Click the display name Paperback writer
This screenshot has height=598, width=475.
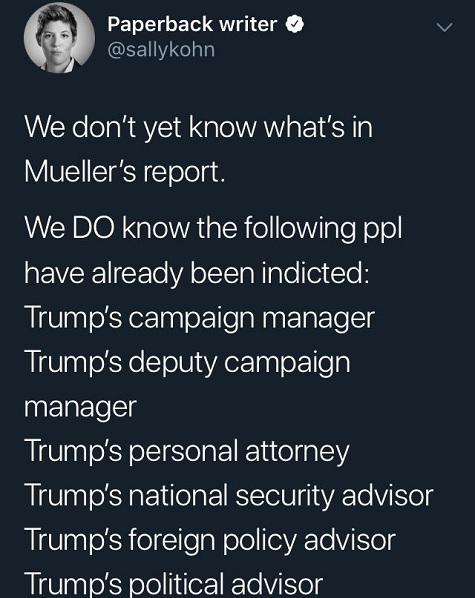[192, 25]
